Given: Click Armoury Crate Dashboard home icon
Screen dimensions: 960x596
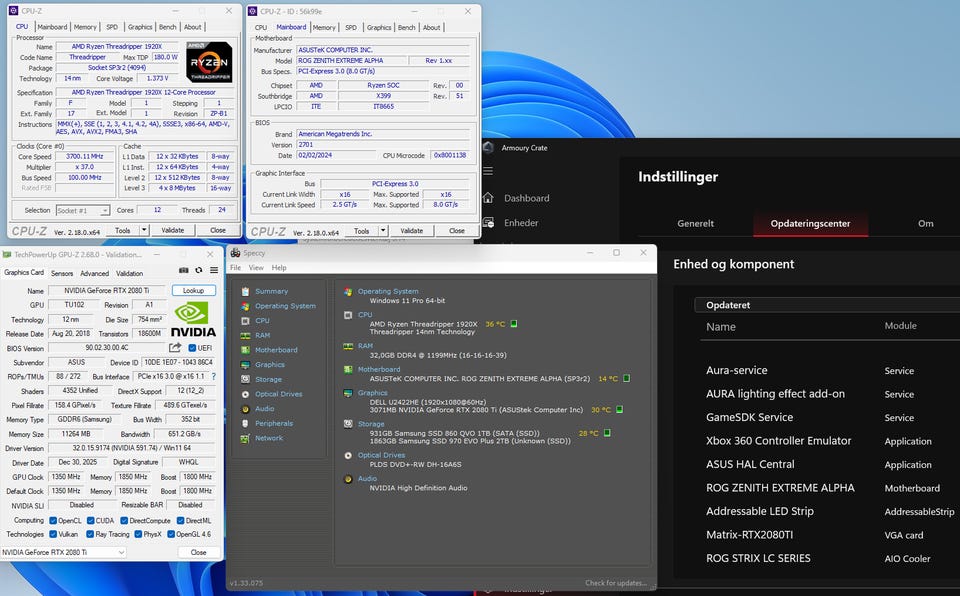Looking at the screenshot, I should 488,198.
